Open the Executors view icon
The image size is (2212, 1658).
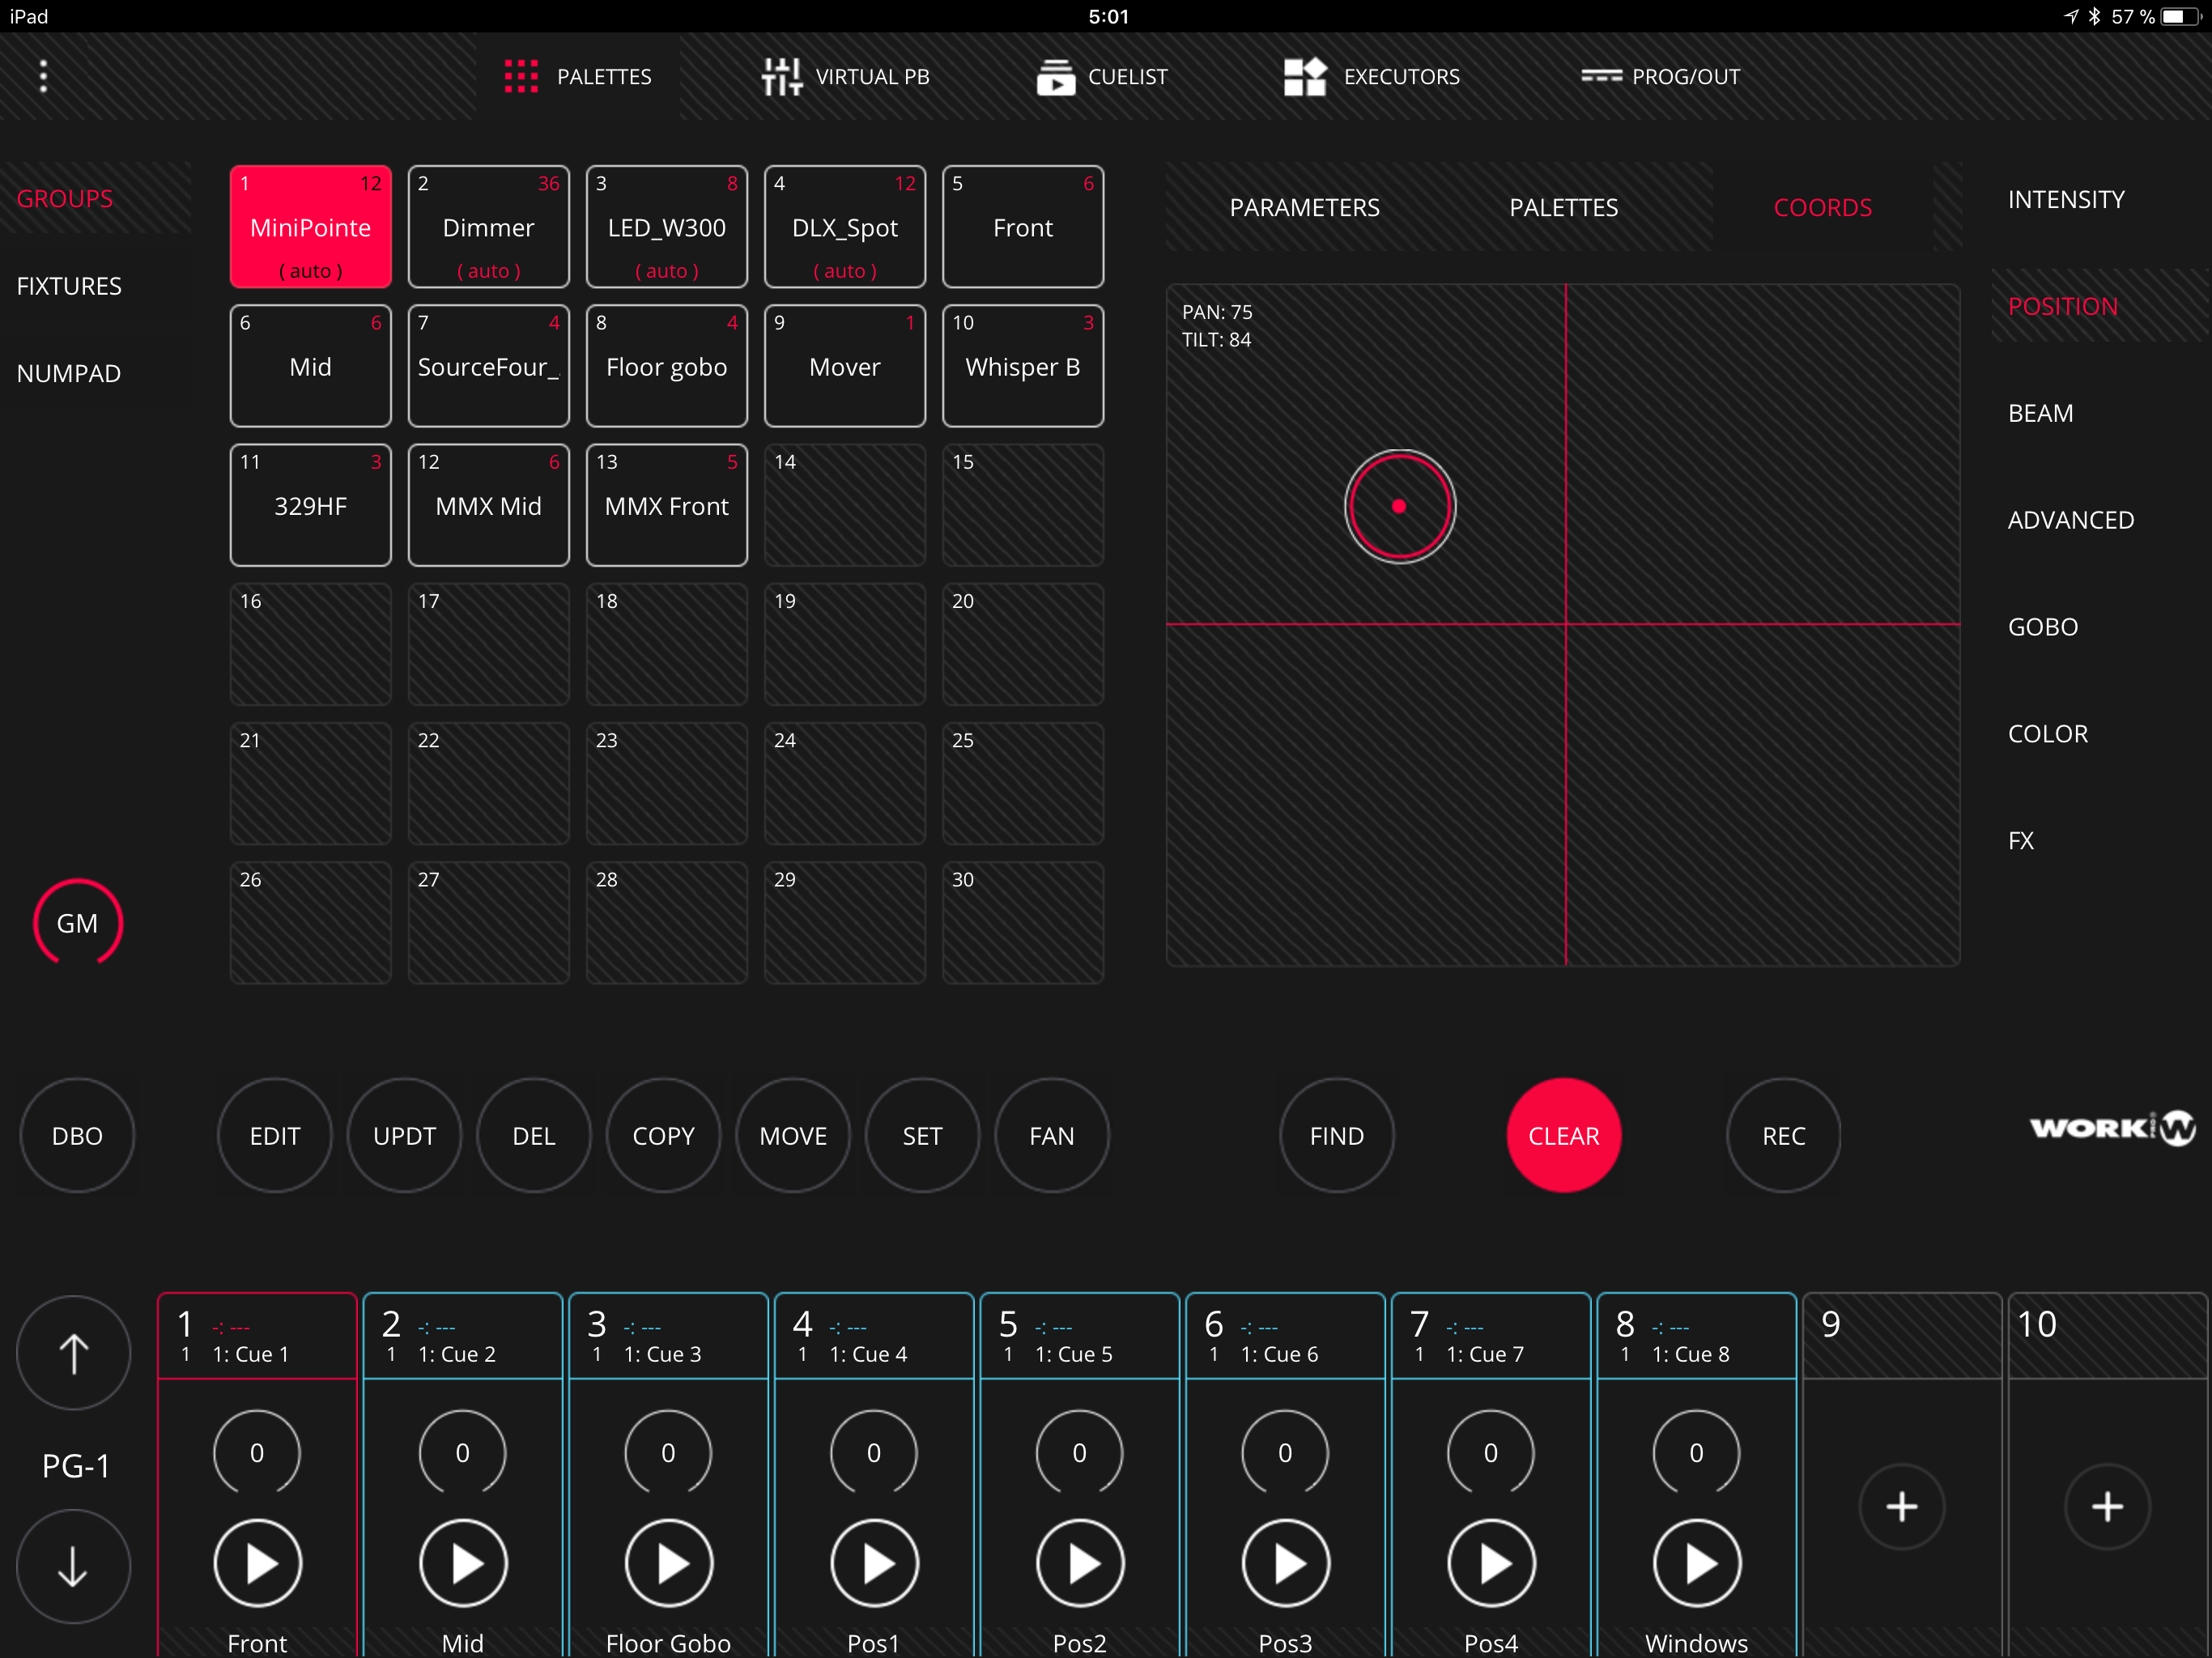[1304, 76]
